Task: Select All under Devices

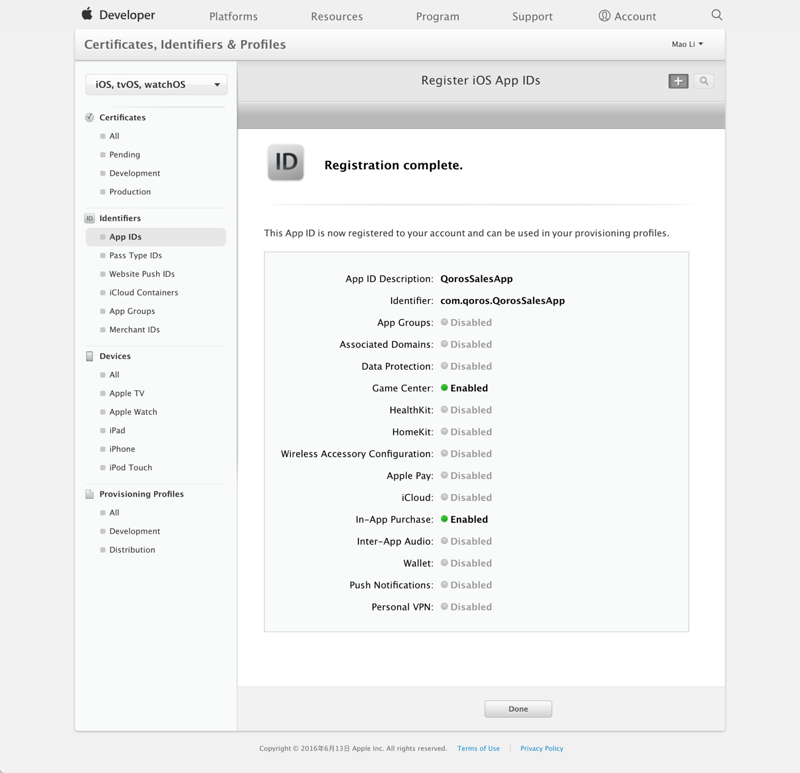Action: (x=114, y=375)
